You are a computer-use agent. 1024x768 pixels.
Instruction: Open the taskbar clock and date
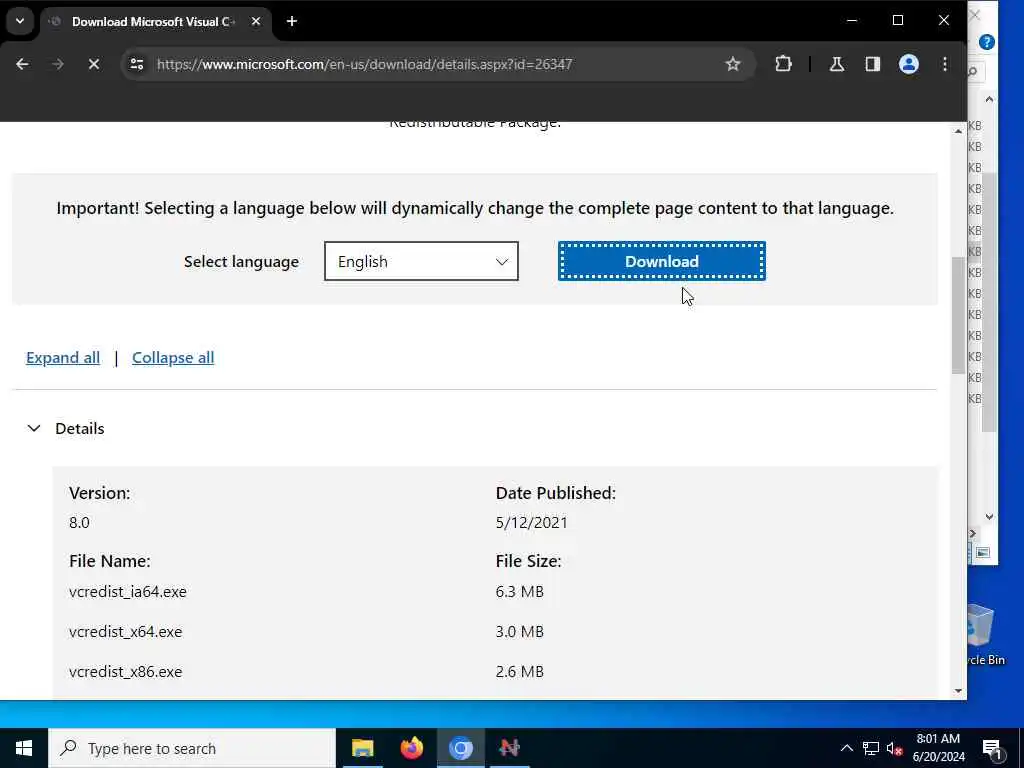pos(938,748)
